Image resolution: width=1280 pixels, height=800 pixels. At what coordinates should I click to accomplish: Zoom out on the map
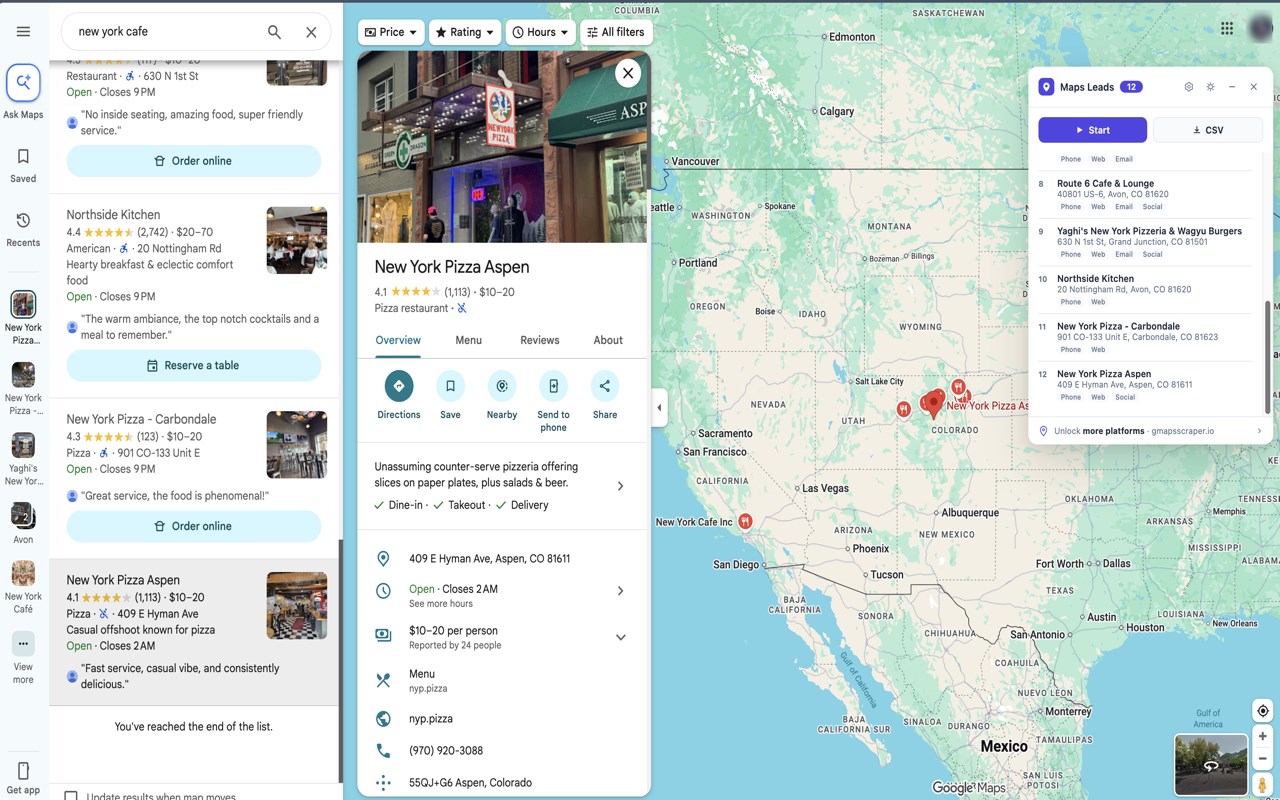tap(1263, 758)
